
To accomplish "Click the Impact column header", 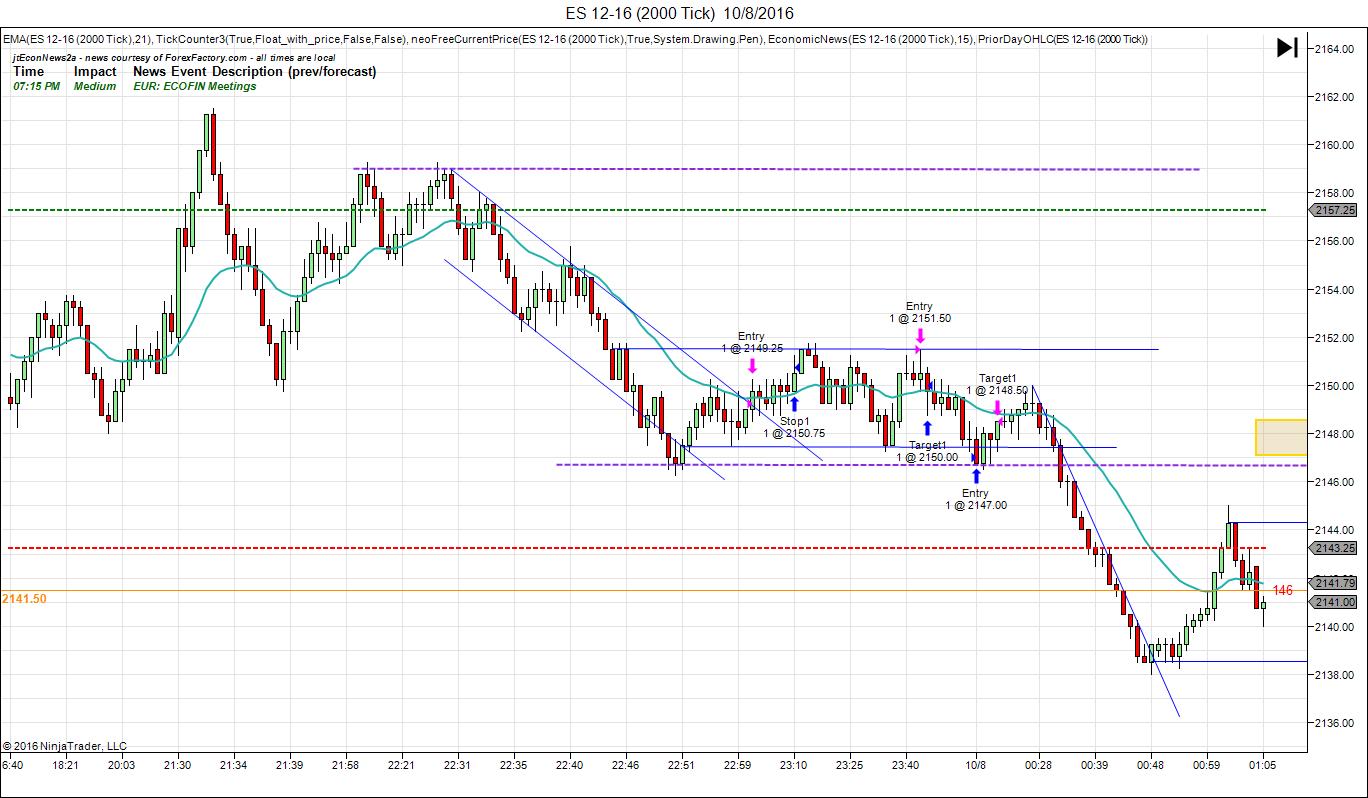I will pos(95,72).
